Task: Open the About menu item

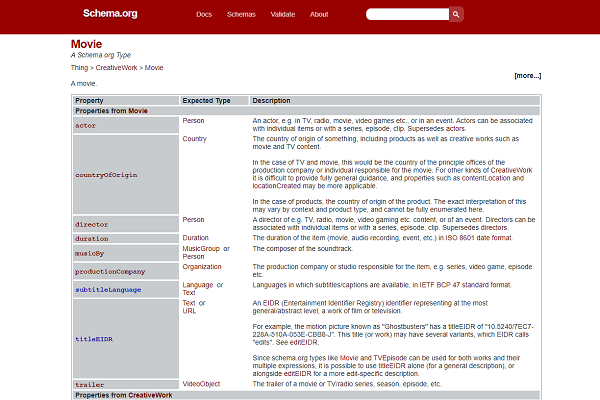Action: [x=319, y=14]
